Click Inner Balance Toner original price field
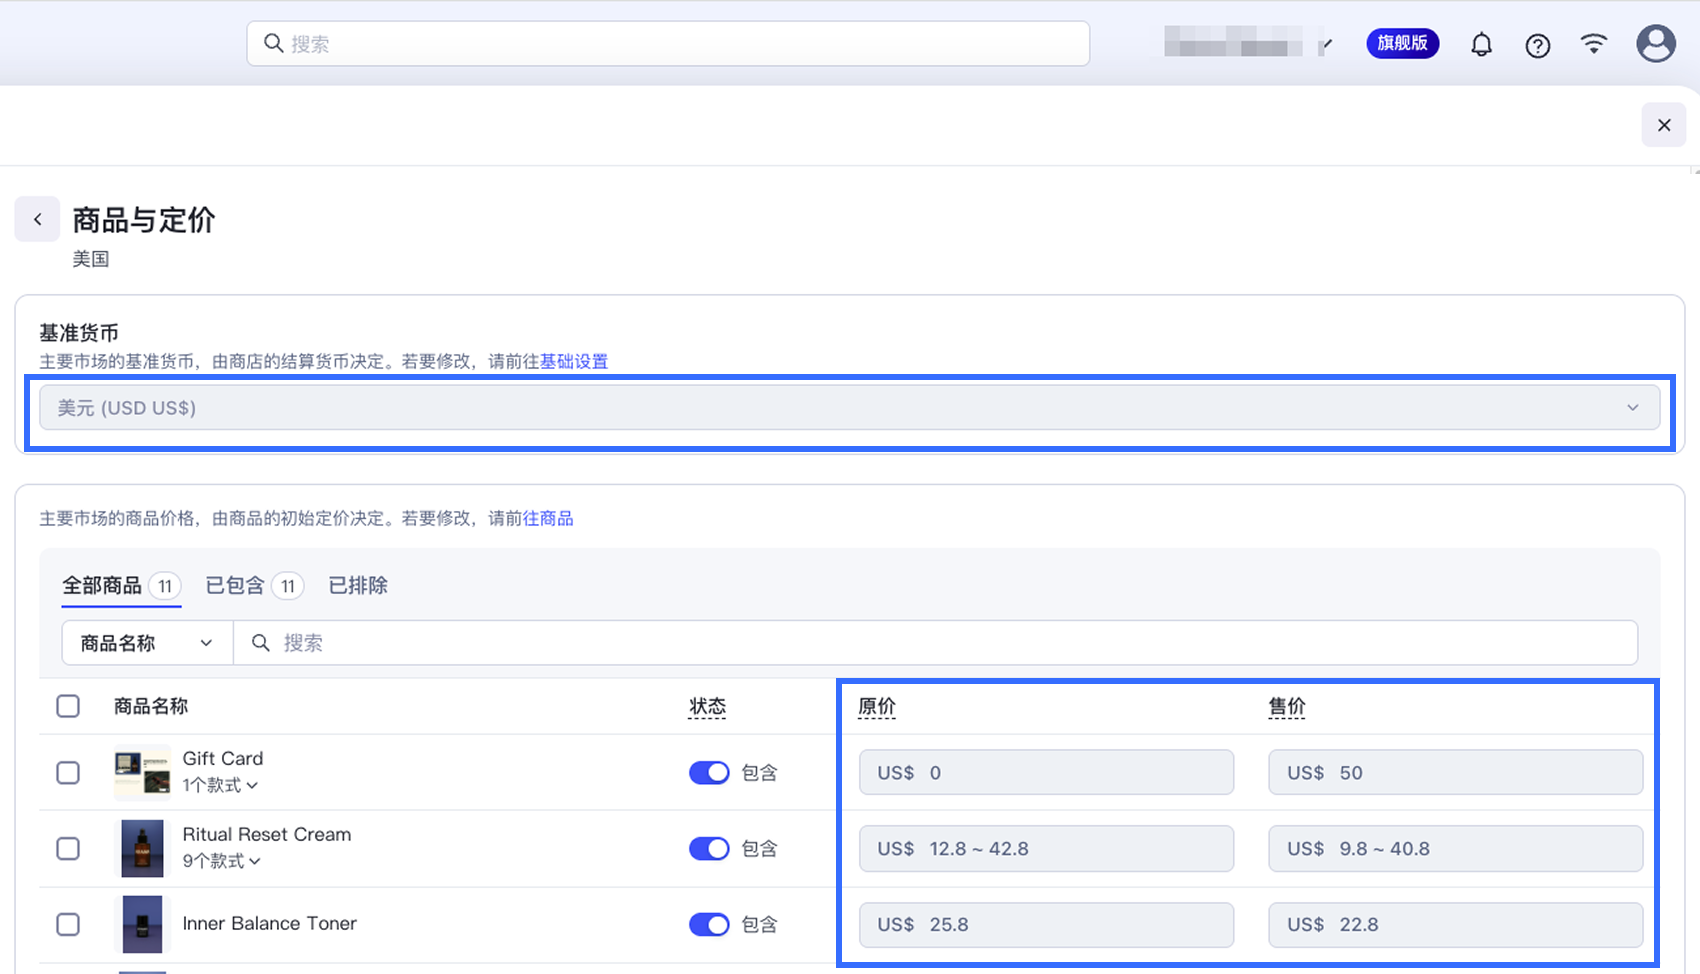 click(1046, 924)
